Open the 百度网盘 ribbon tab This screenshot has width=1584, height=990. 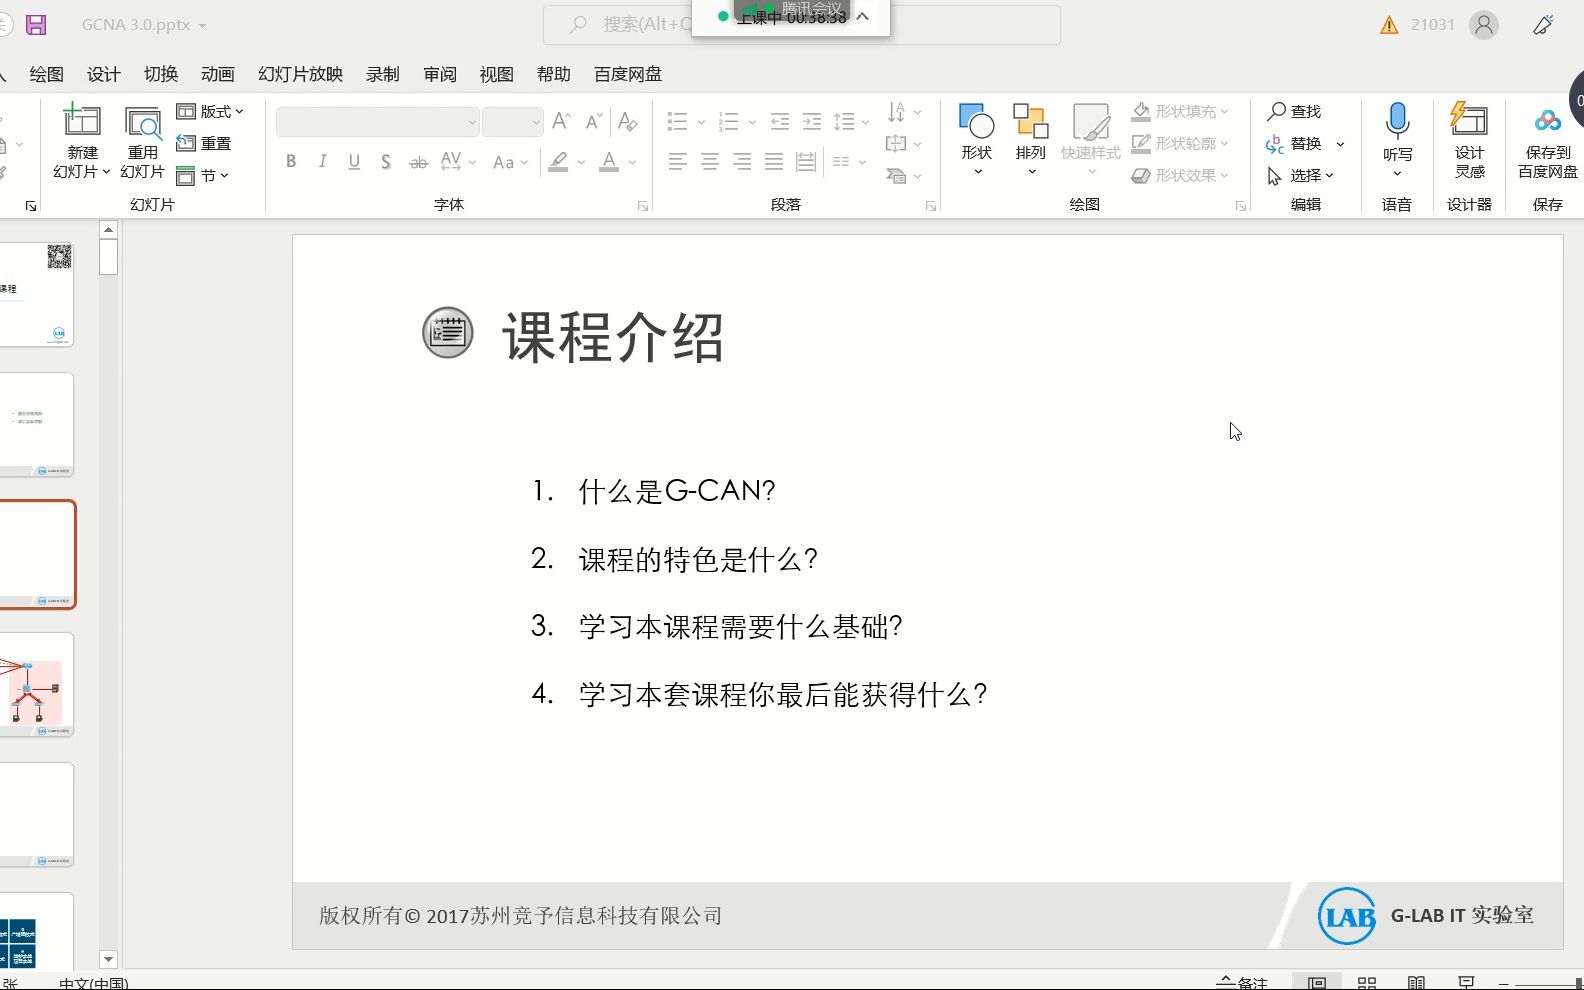click(628, 74)
